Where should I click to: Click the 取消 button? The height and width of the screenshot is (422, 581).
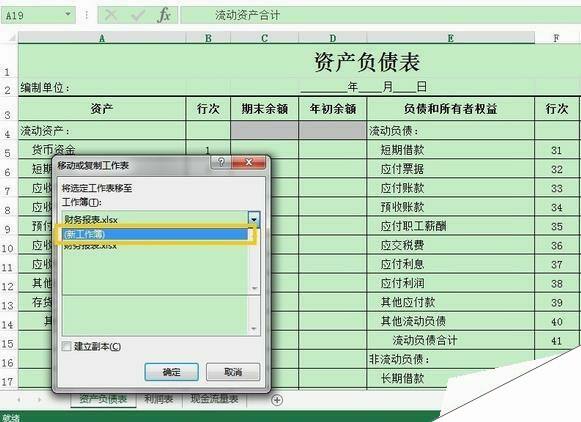[x=233, y=372]
